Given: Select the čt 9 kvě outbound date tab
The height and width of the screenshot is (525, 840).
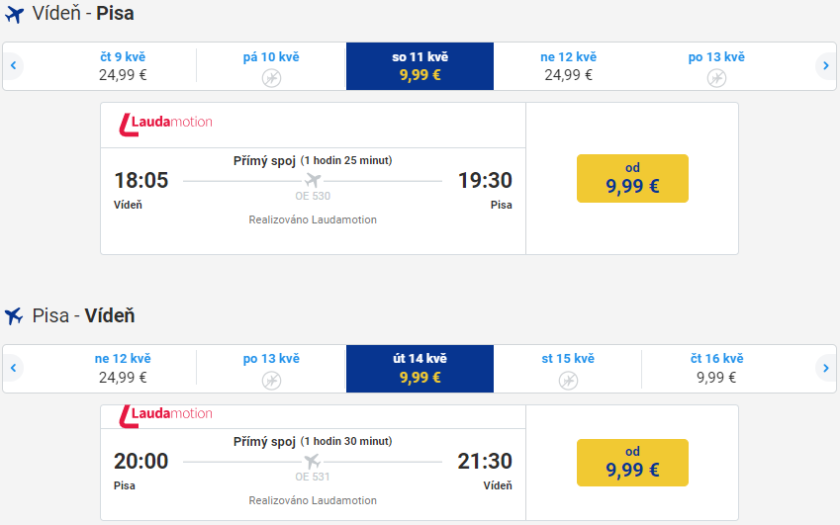Looking at the screenshot, I should click(x=123, y=66).
